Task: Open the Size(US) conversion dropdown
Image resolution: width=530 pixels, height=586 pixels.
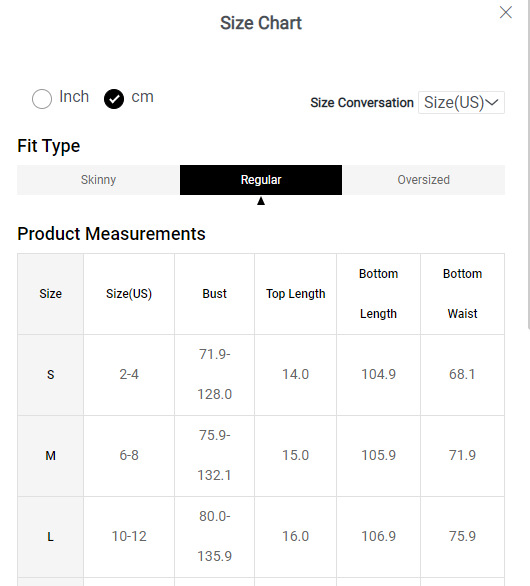Action: point(461,102)
